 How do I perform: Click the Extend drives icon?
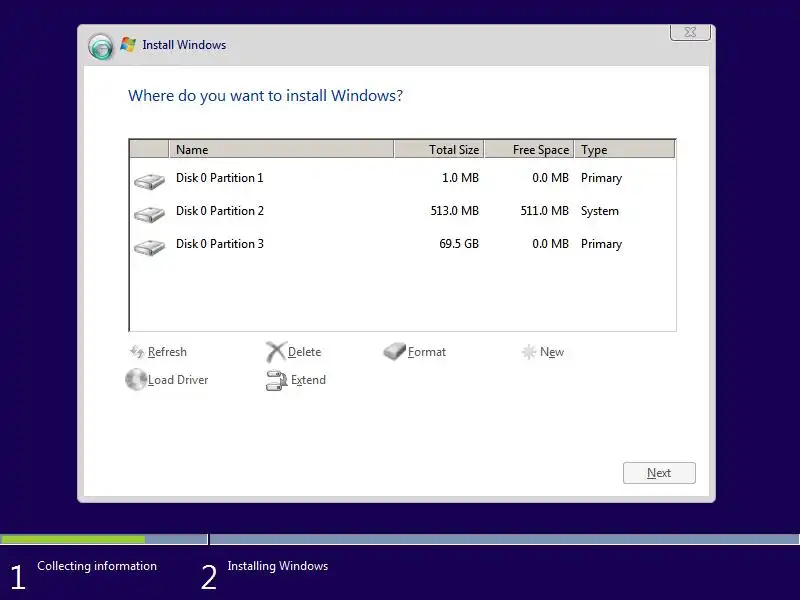pos(277,381)
